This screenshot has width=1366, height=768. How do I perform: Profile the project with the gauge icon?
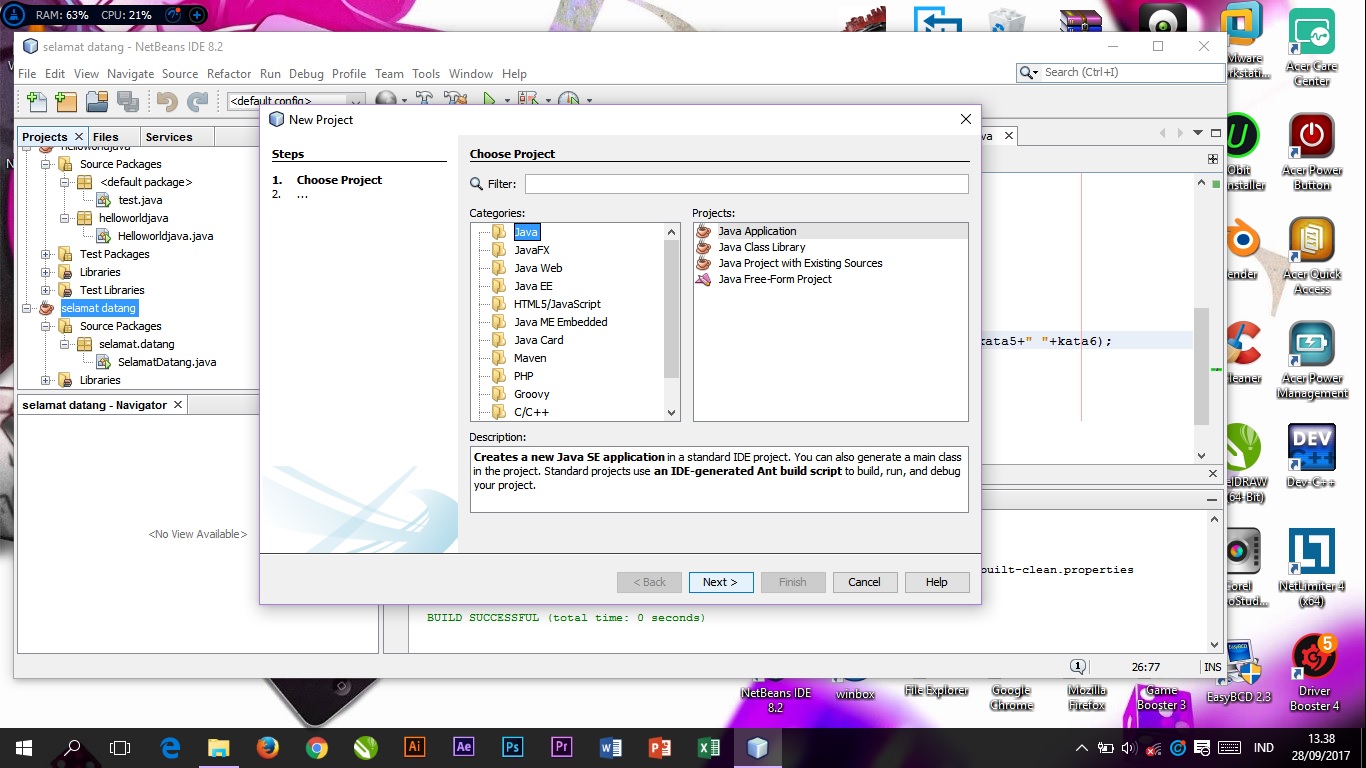tap(567, 100)
